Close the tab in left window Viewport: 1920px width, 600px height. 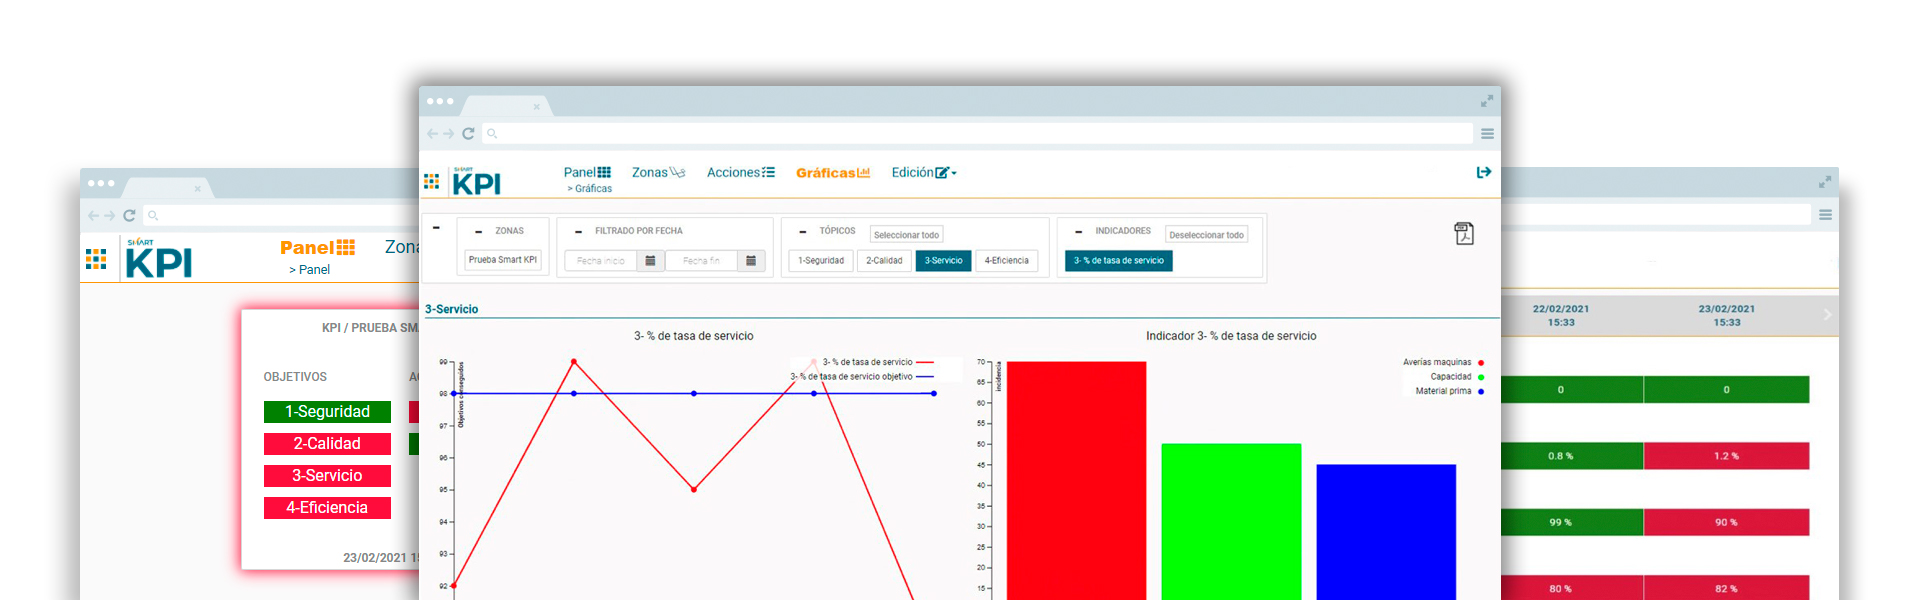[197, 188]
